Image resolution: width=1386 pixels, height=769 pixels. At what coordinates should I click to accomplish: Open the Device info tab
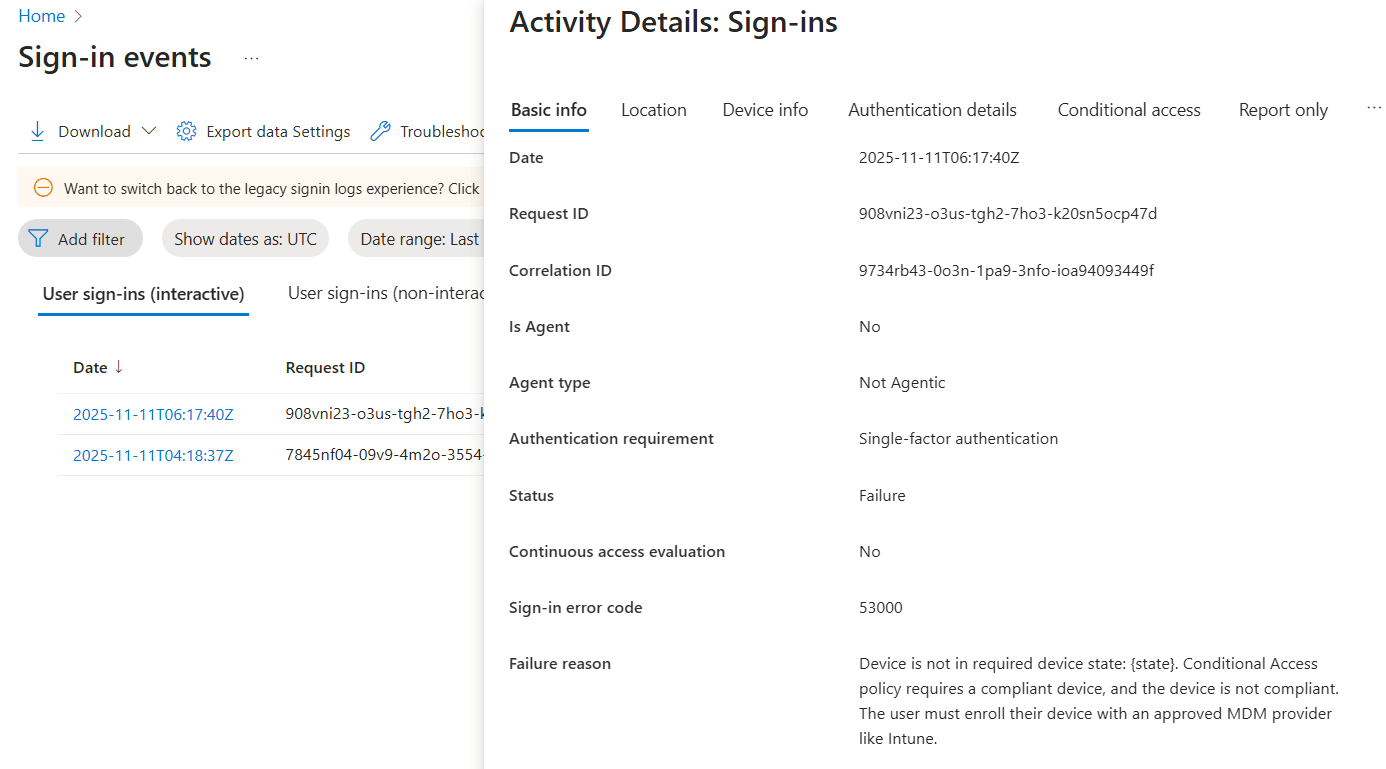pos(764,110)
